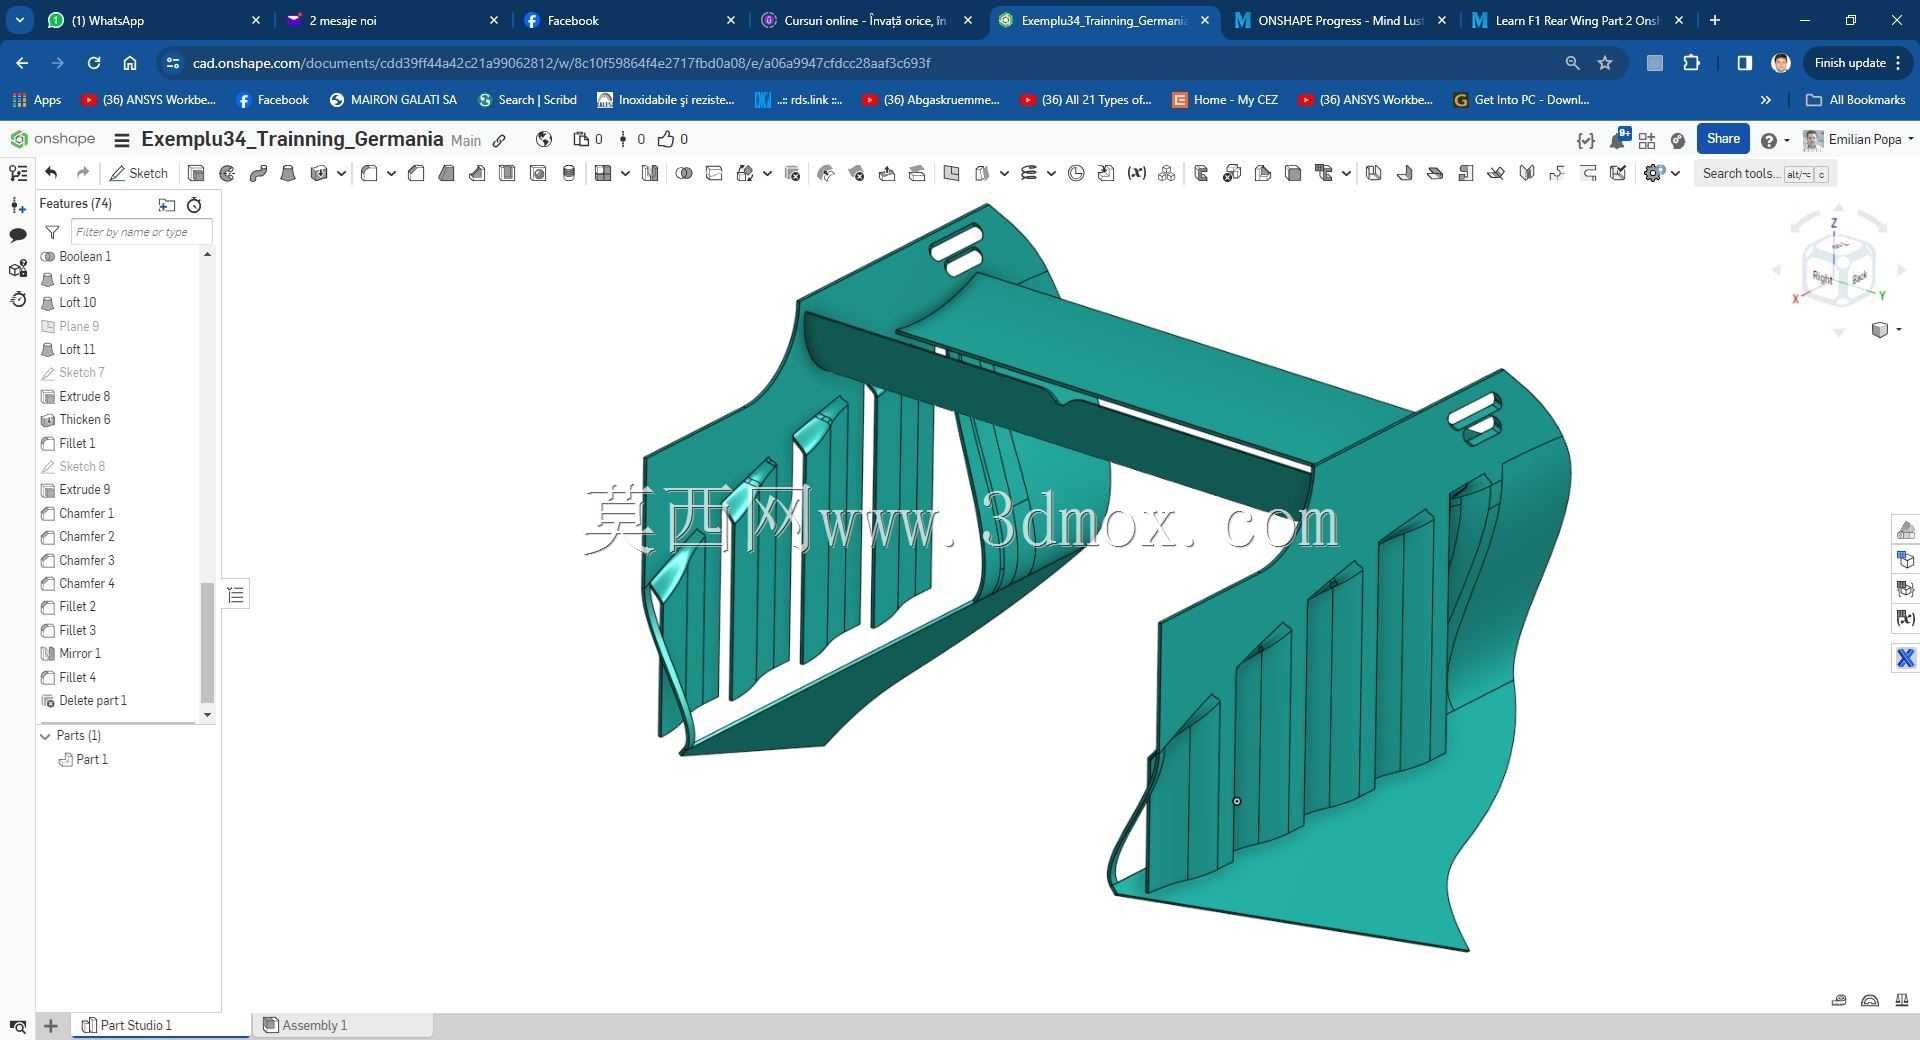The height and width of the screenshot is (1040, 1920).
Task: Select the Rib tool icon
Action: click(x=477, y=173)
